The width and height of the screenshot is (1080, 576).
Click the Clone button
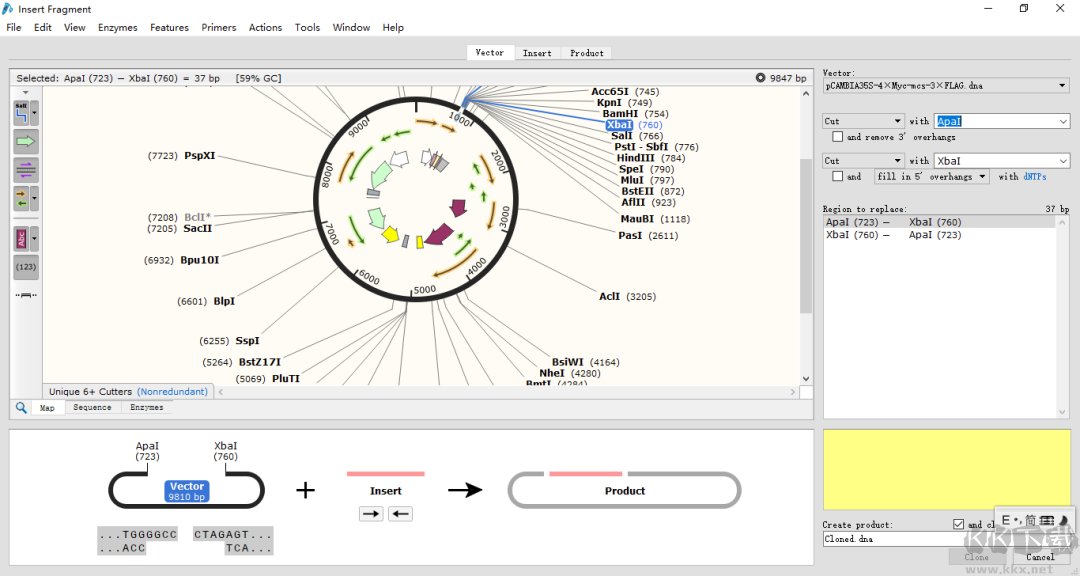pyautogui.click(x=977, y=557)
